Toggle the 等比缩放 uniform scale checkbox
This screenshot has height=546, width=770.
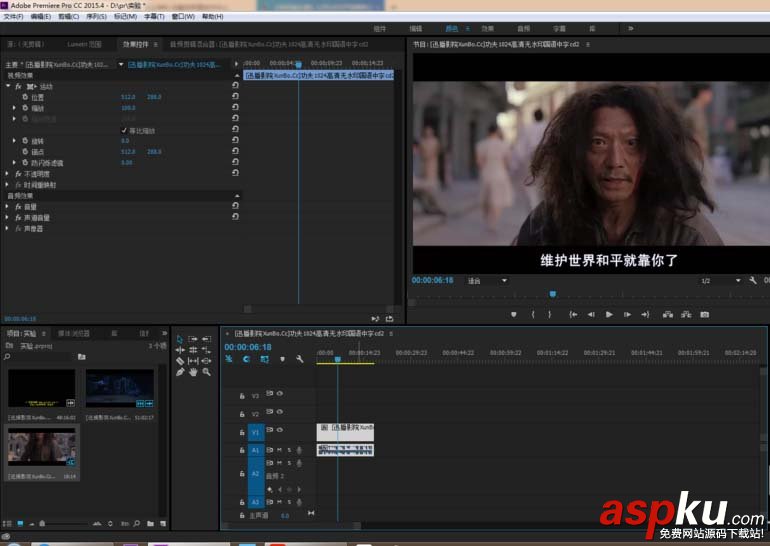click(x=124, y=130)
